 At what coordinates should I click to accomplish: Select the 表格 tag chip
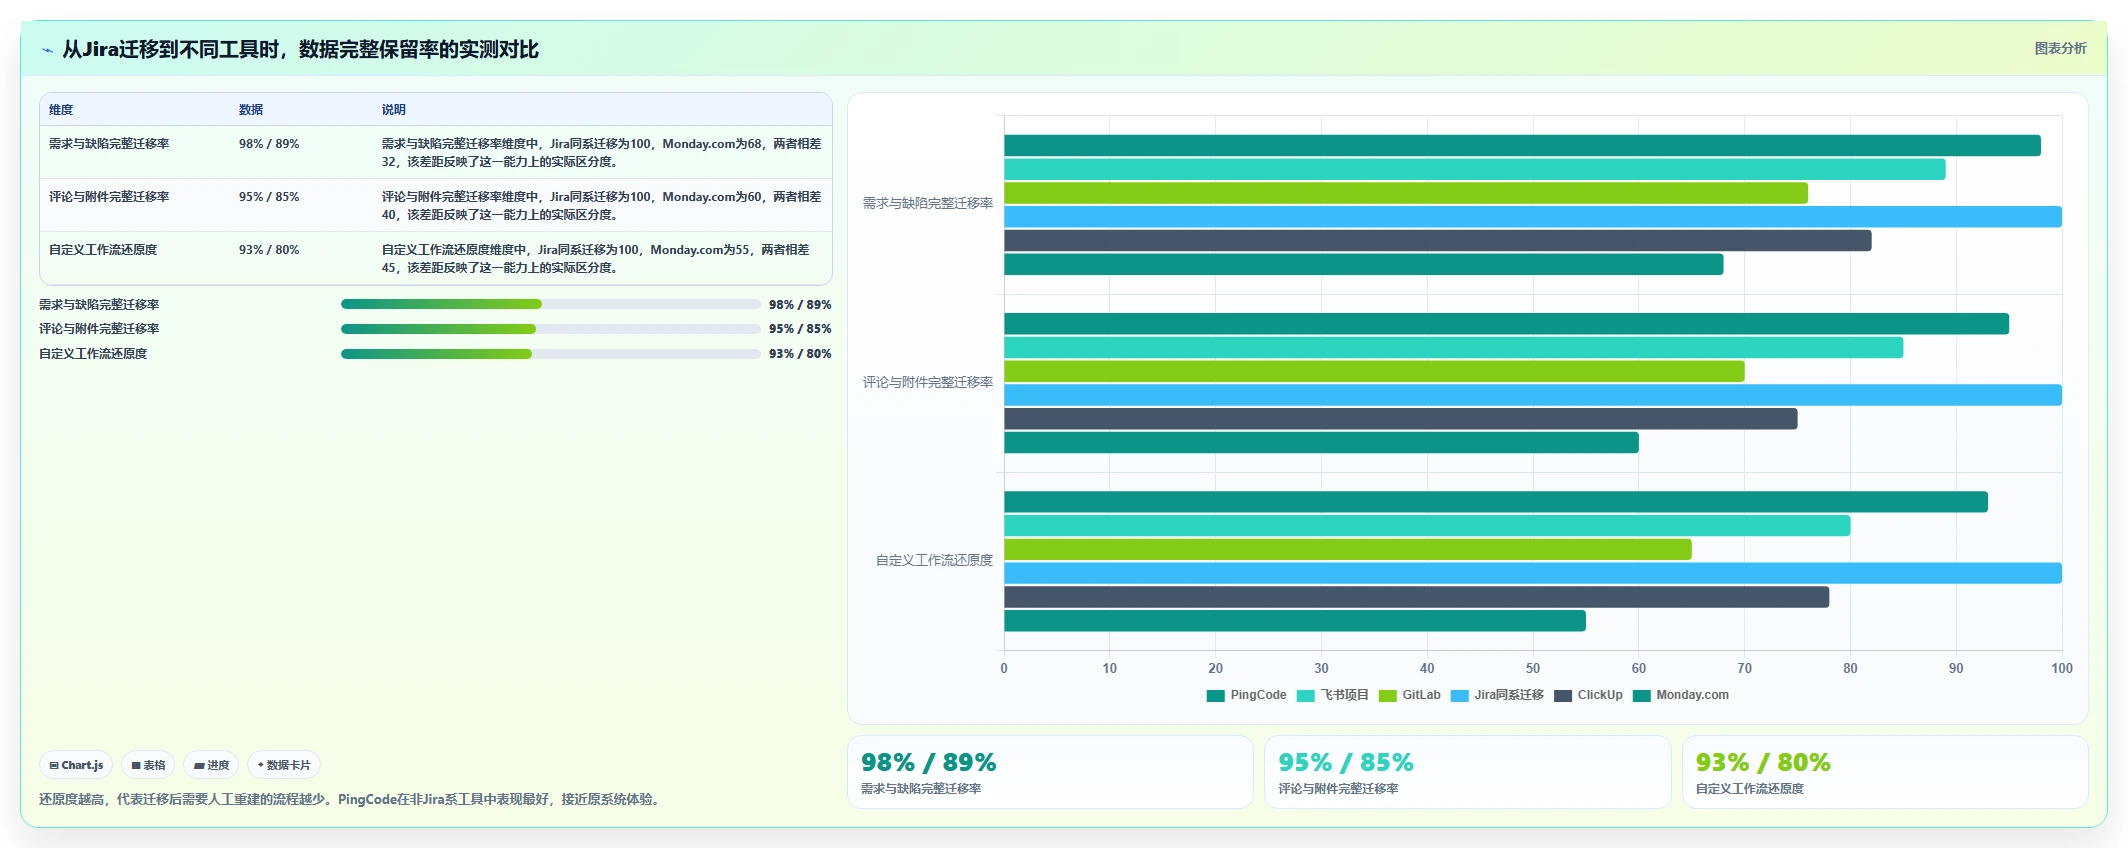point(148,765)
